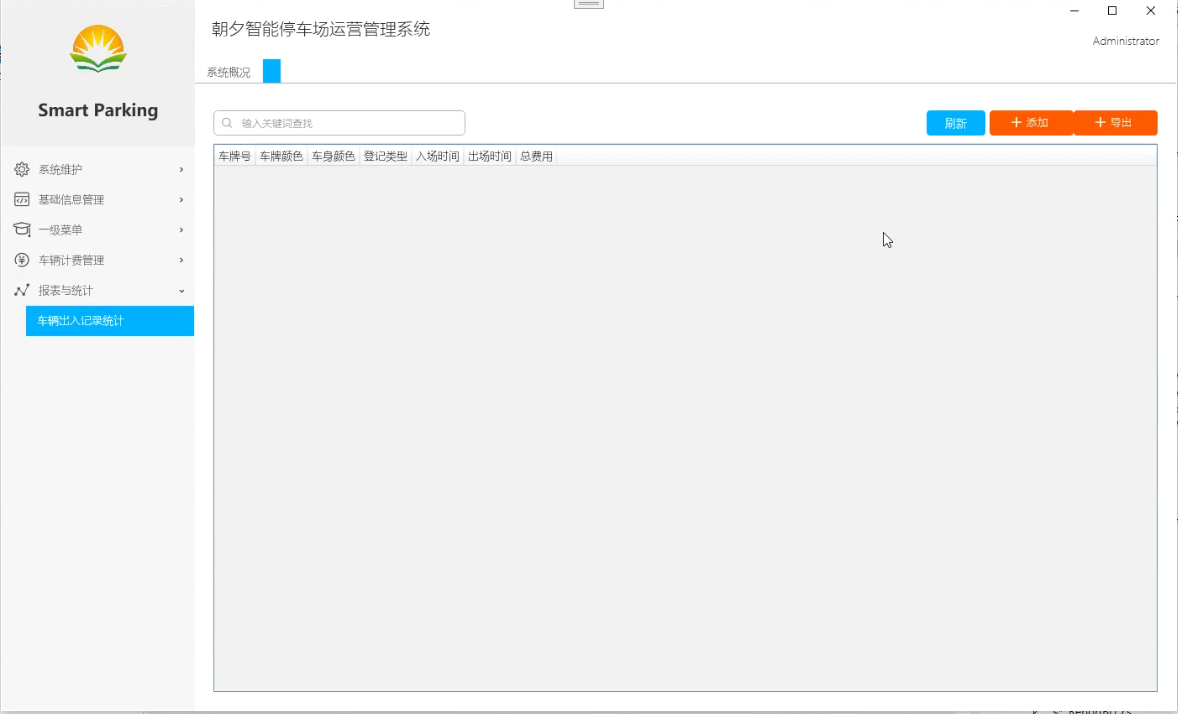
Task: Maximize the application window
Action: click(x=1112, y=11)
